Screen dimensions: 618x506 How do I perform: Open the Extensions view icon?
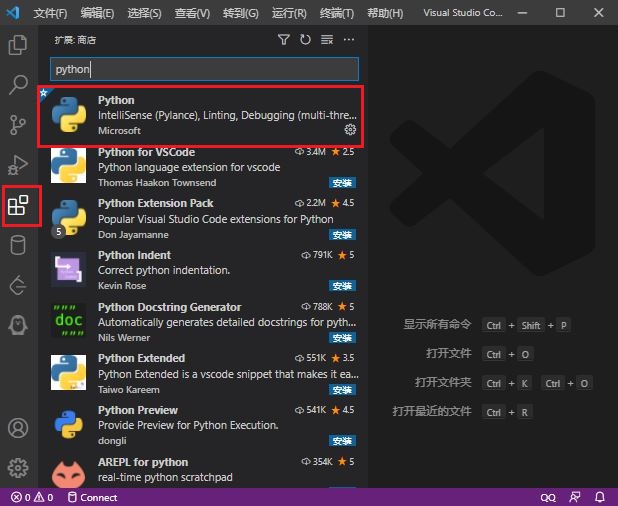pos(18,205)
